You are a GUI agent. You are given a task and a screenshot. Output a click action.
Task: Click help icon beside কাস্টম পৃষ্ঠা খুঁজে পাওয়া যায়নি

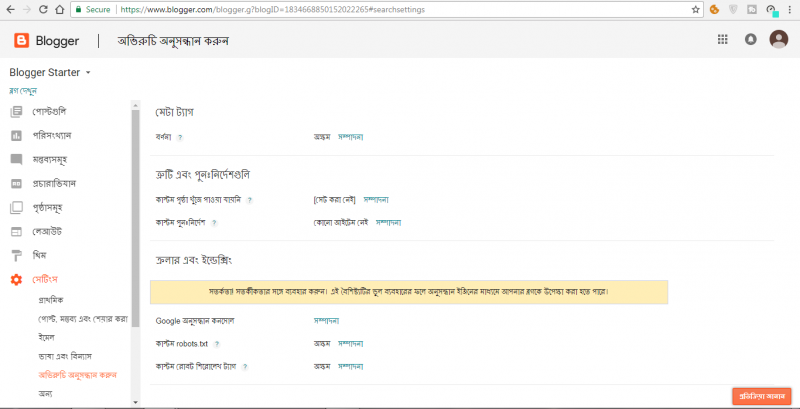coord(249,200)
